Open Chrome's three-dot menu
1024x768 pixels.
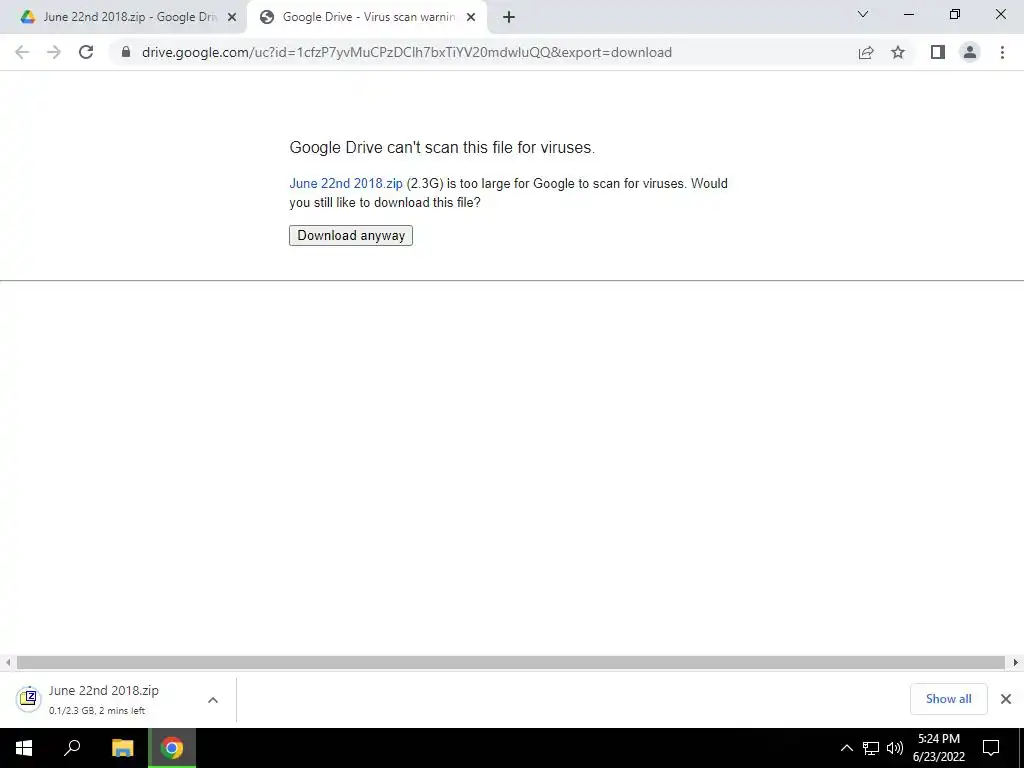(x=1002, y=52)
